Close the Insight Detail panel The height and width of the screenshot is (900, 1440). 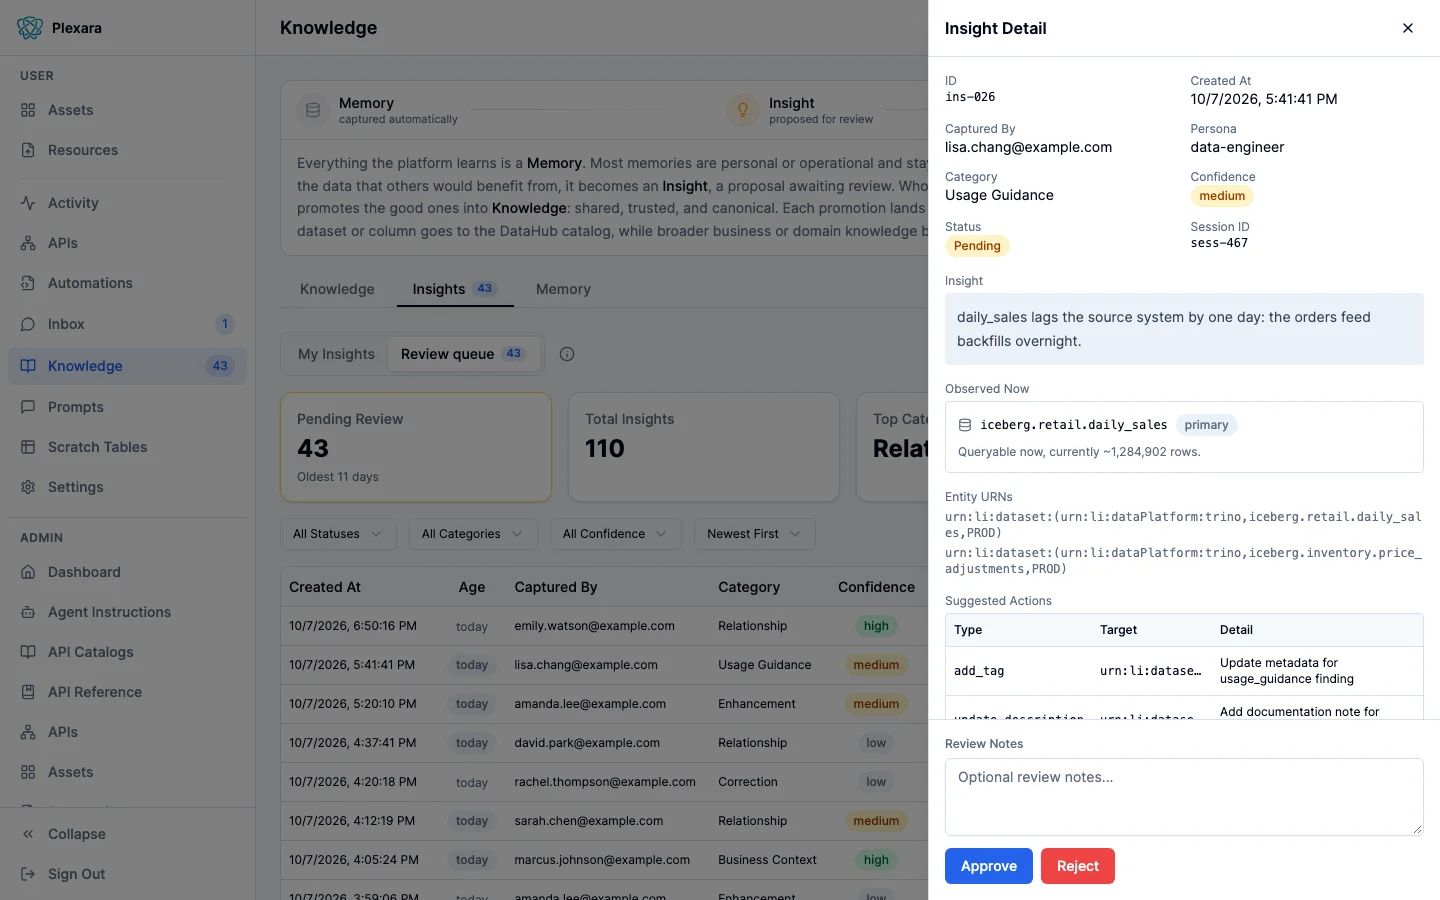(x=1408, y=28)
